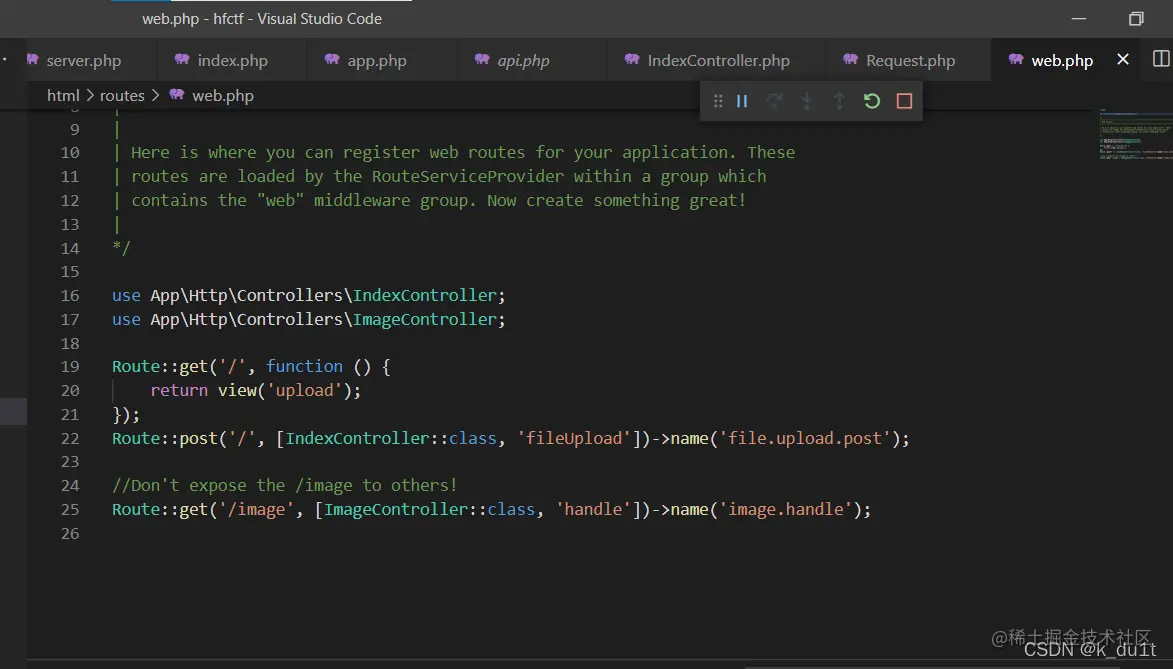Image resolution: width=1173 pixels, height=669 pixels.
Task: Click the debug Step Into arrow
Action: [x=806, y=101]
